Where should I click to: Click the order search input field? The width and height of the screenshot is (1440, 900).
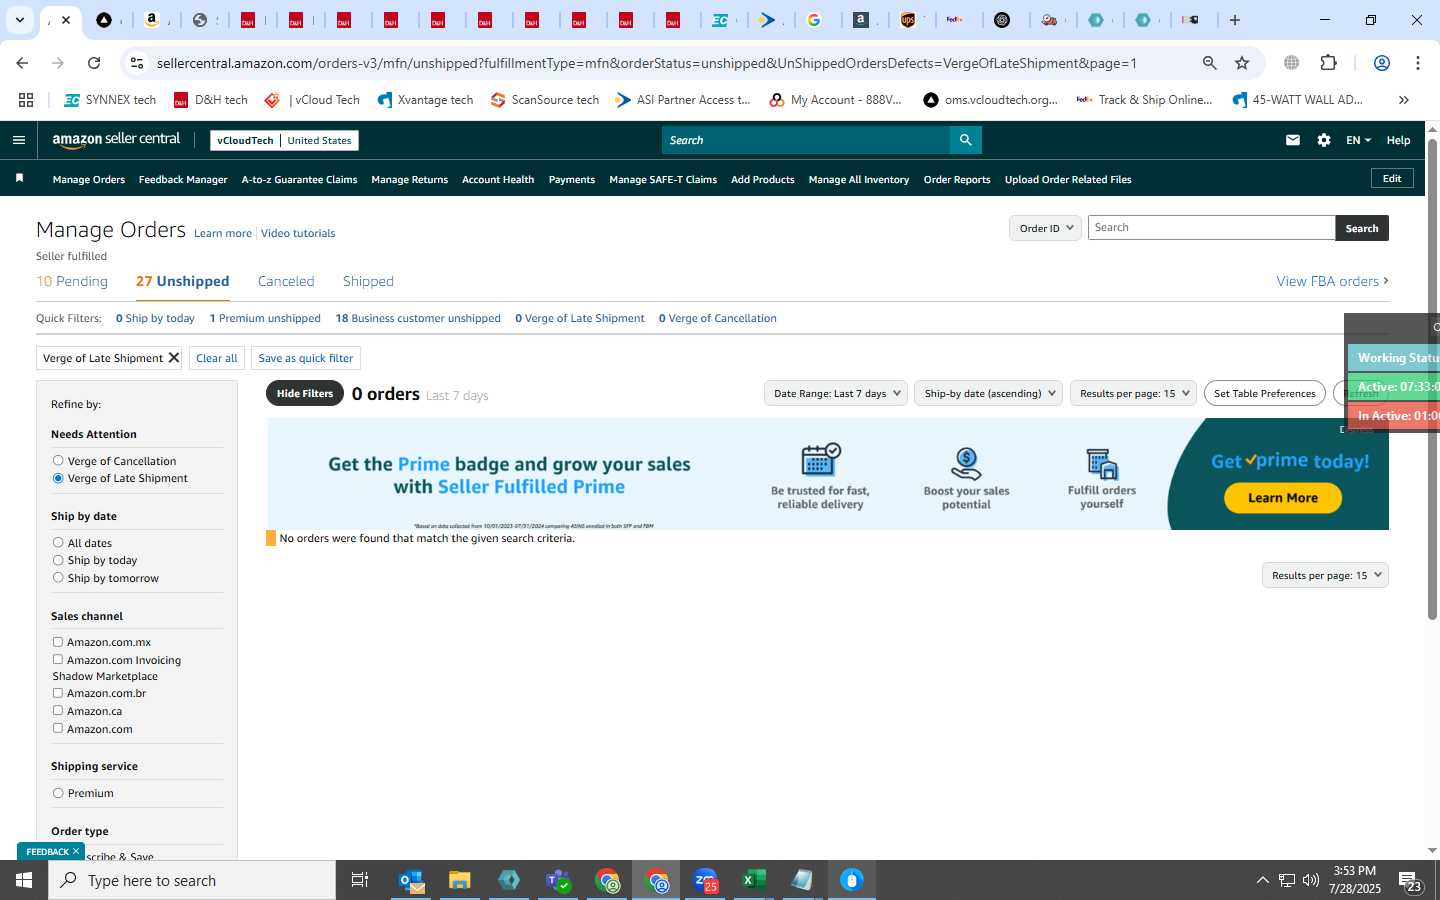(x=1211, y=228)
